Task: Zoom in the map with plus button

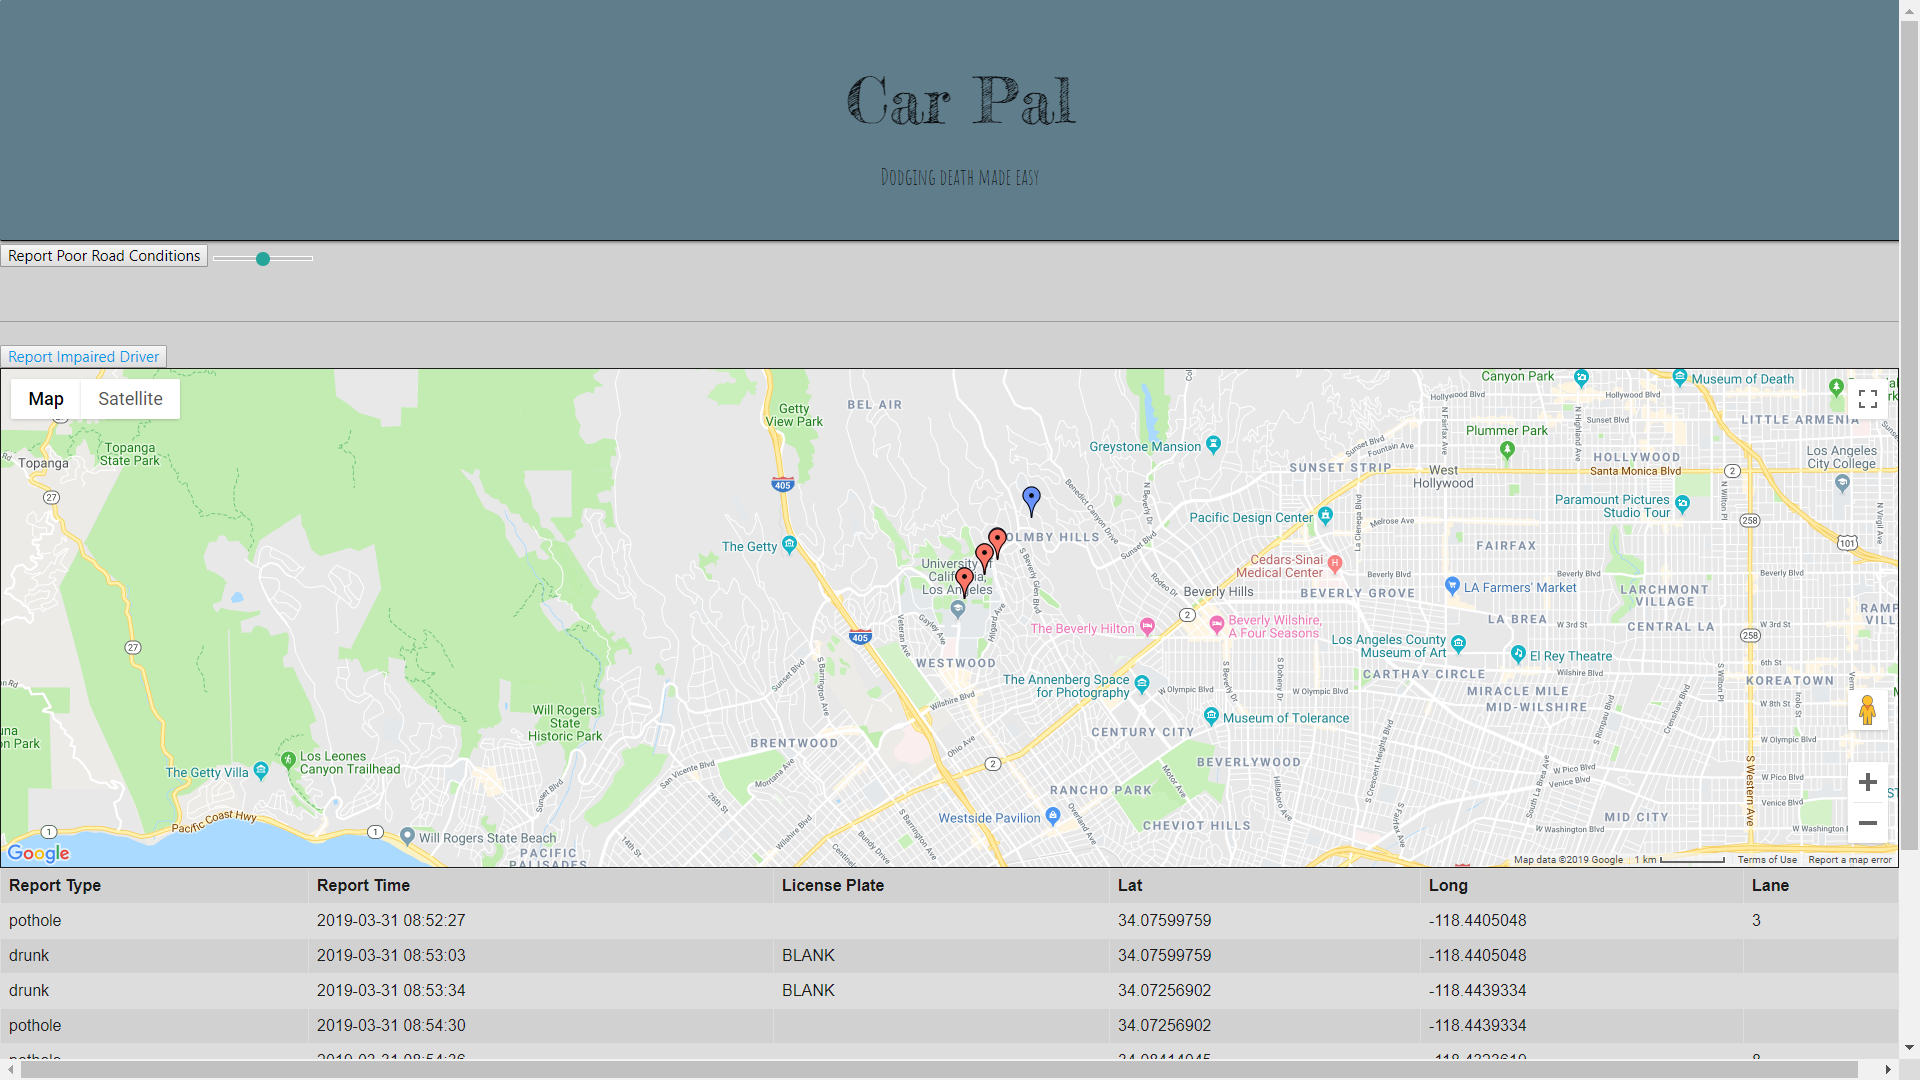Action: point(1867,782)
